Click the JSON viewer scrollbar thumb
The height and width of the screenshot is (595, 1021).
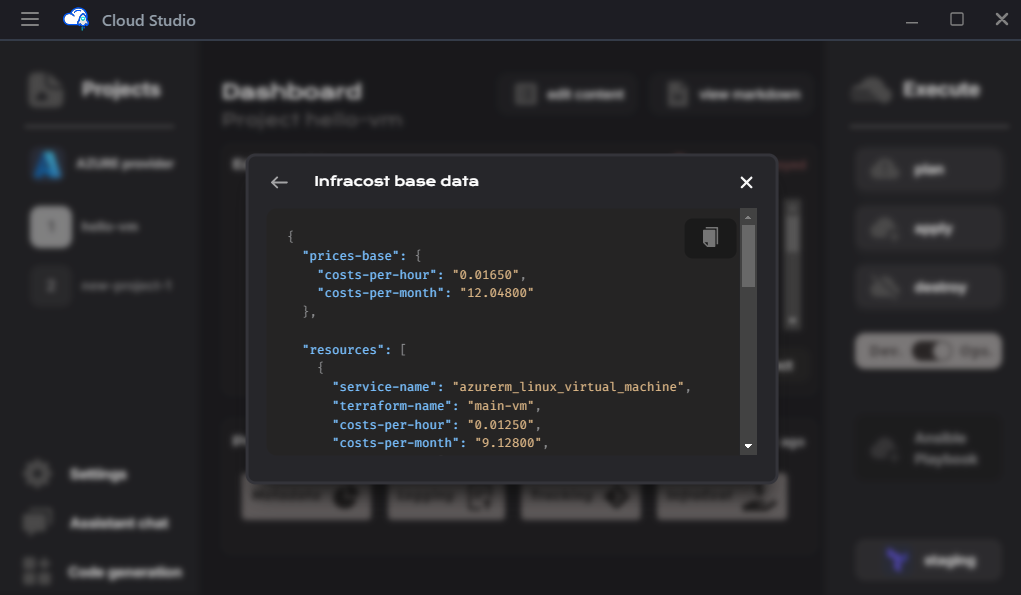click(748, 256)
